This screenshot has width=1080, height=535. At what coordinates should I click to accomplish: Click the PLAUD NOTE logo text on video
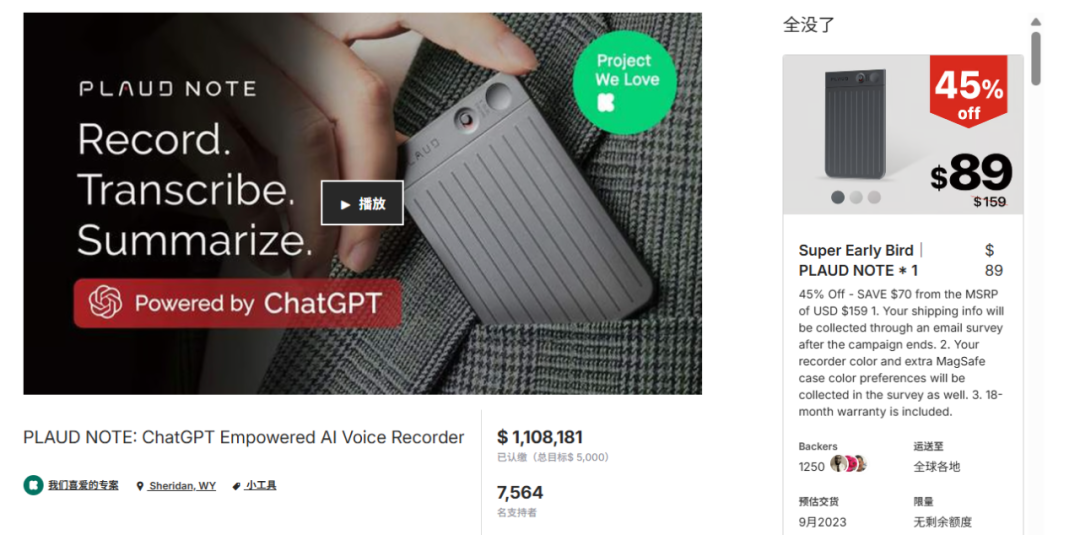[167, 89]
